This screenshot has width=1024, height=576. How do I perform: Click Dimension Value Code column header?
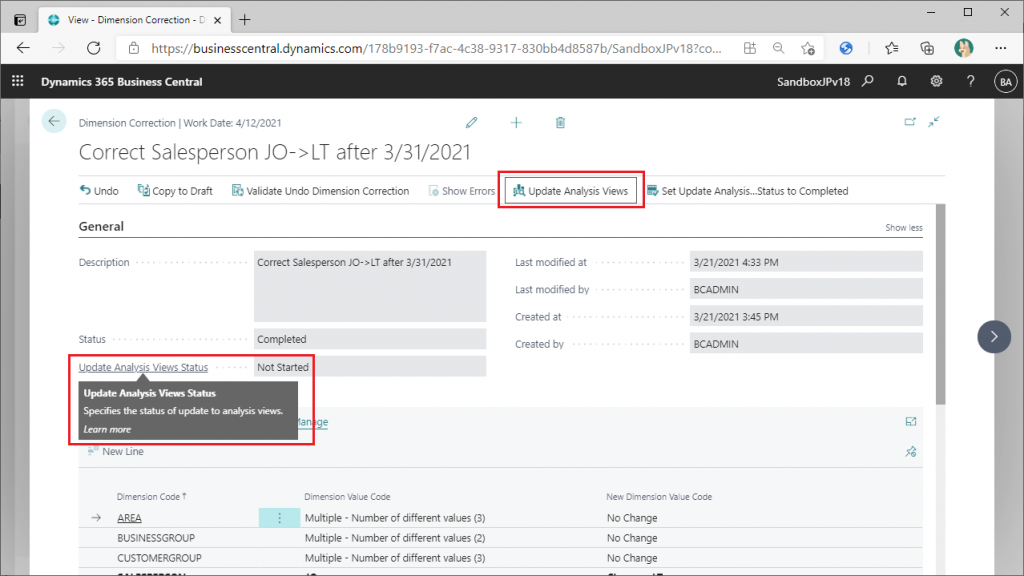(347, 496)
